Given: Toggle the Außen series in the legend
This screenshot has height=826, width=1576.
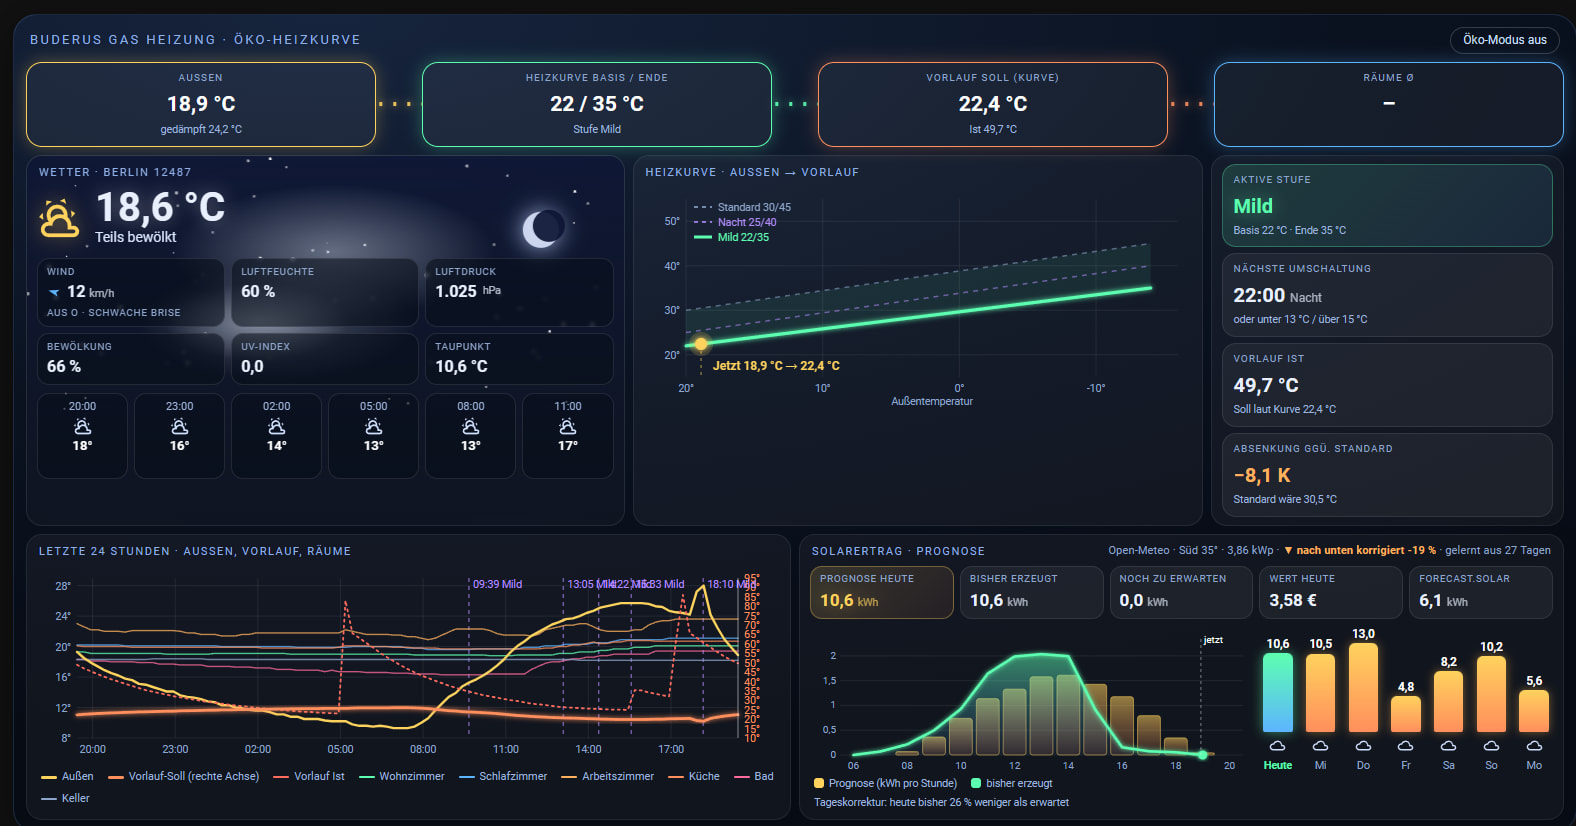Looking at the screenshot, I should coord(67,776).
